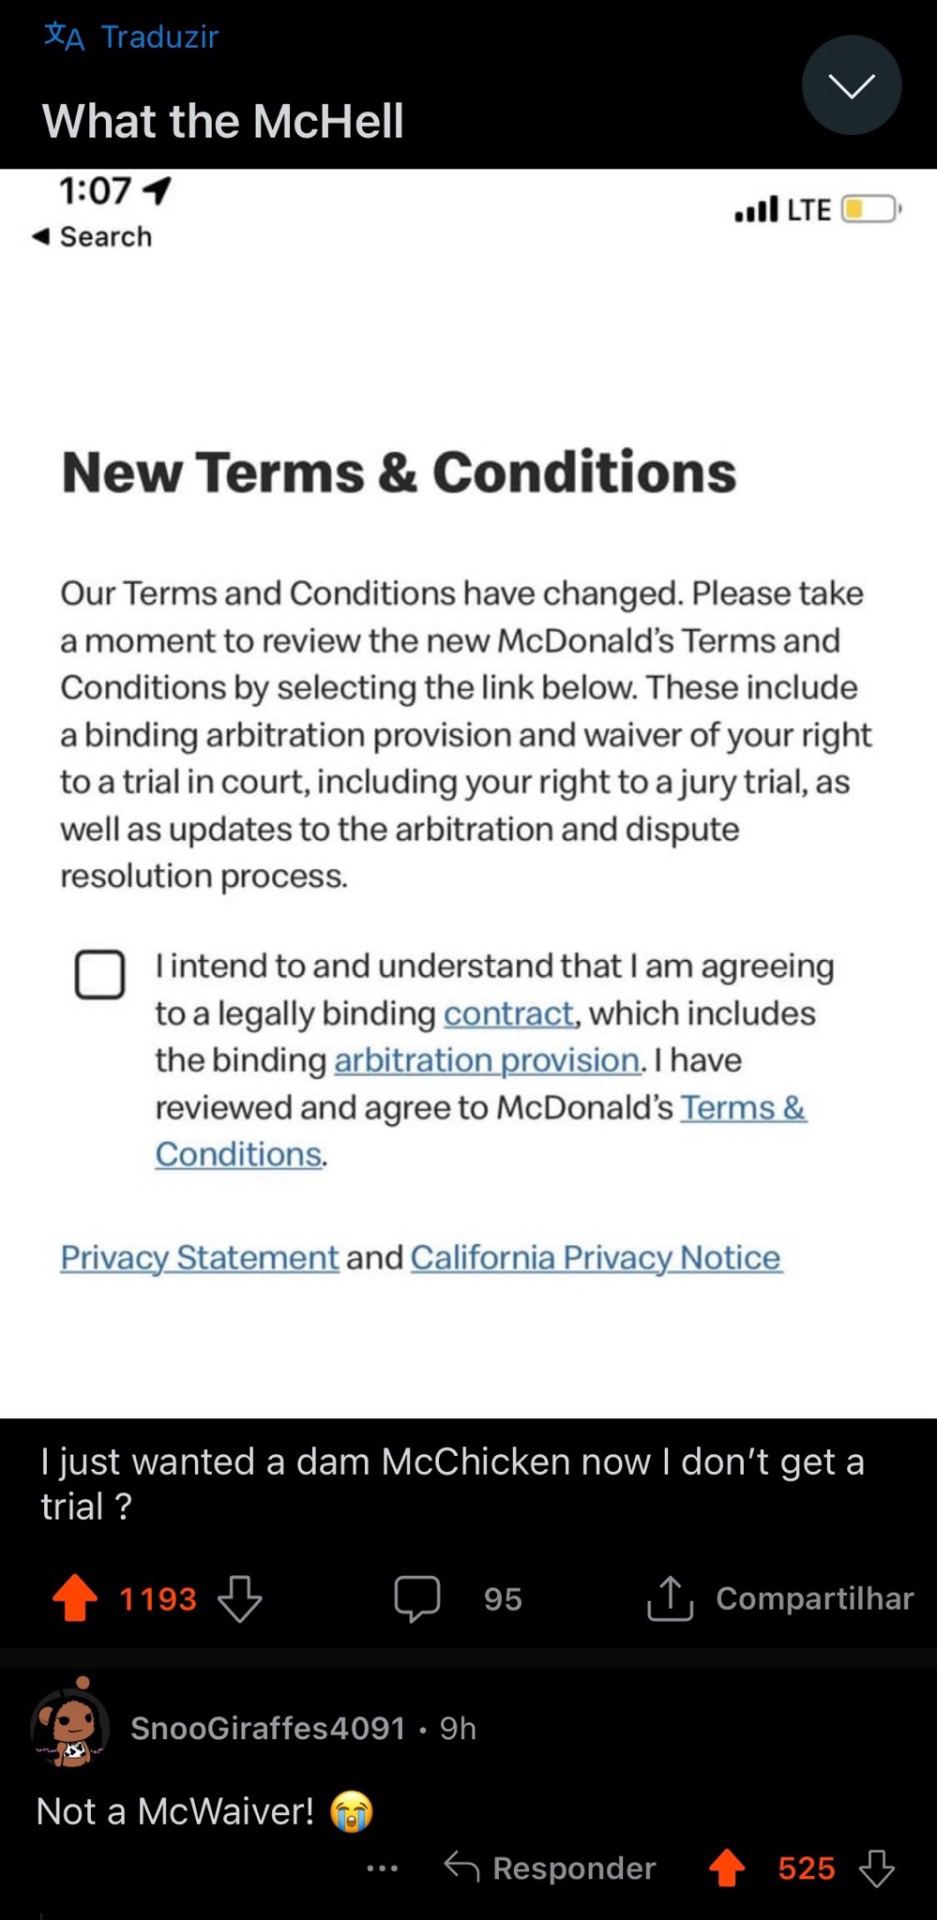Downvote the post with 1193 points
The height and width of the screenshot is (1920, 937).
pyautogui.click(x=240, y=1597)
